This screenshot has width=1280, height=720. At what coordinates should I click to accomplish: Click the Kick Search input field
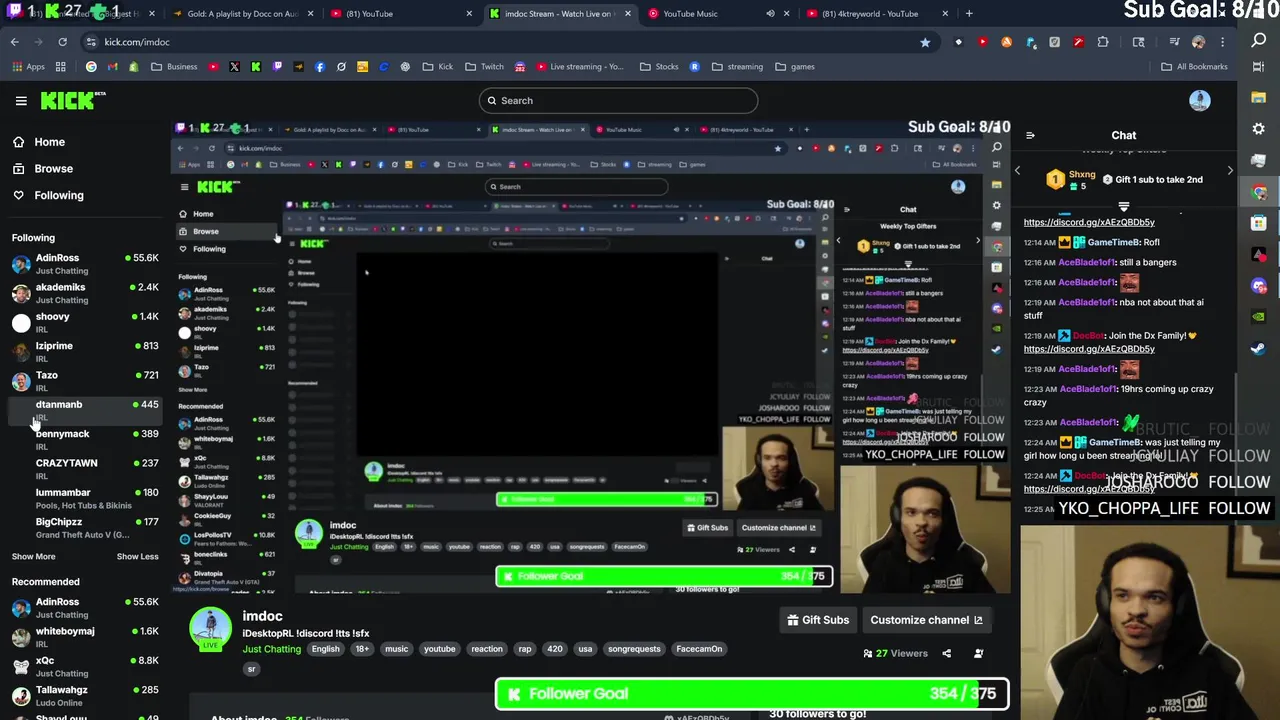click(618, 100)
